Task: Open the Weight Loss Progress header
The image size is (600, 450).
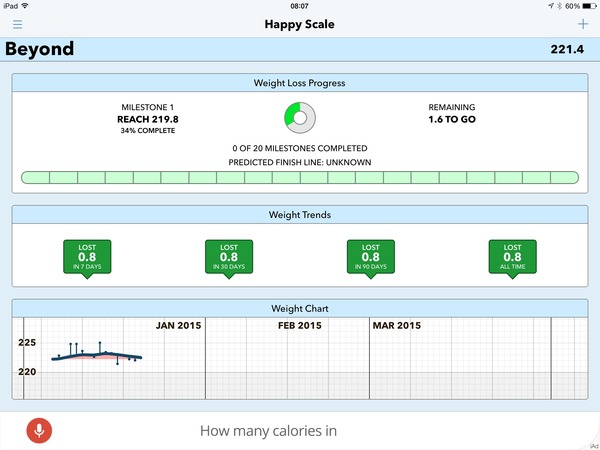Action: [x=300, y=83]
